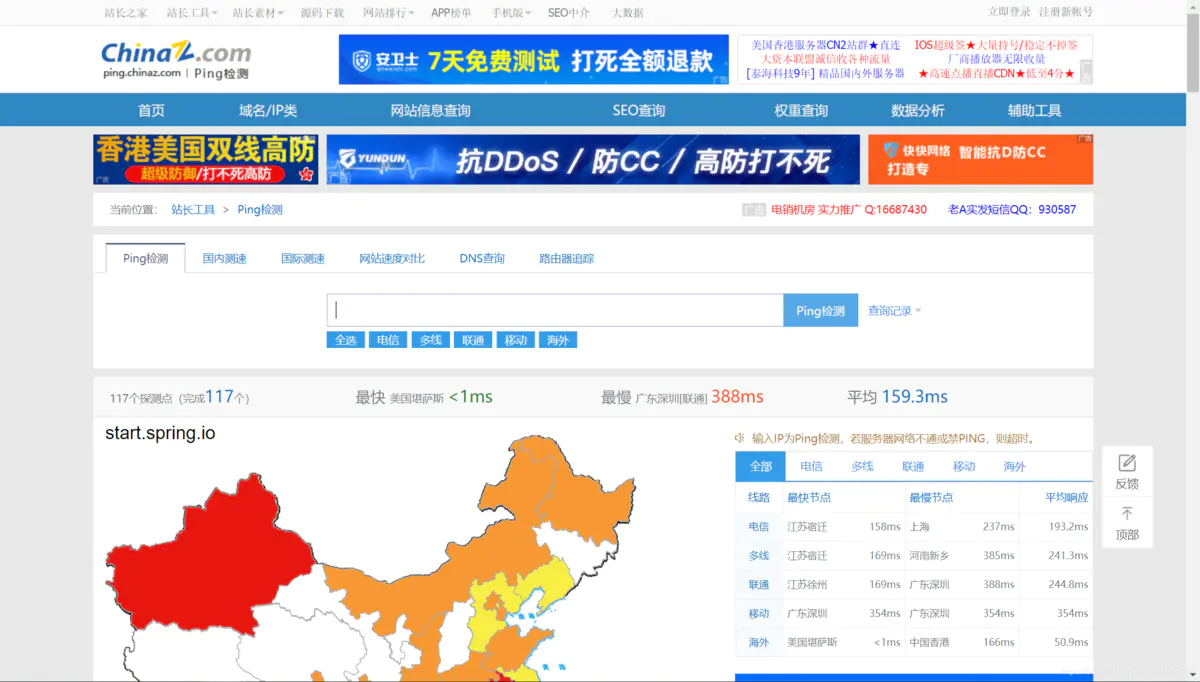Click the 快快网络 智能抗D防CC ad
This screenshot has width=1200, height=682.
point(980,160)
